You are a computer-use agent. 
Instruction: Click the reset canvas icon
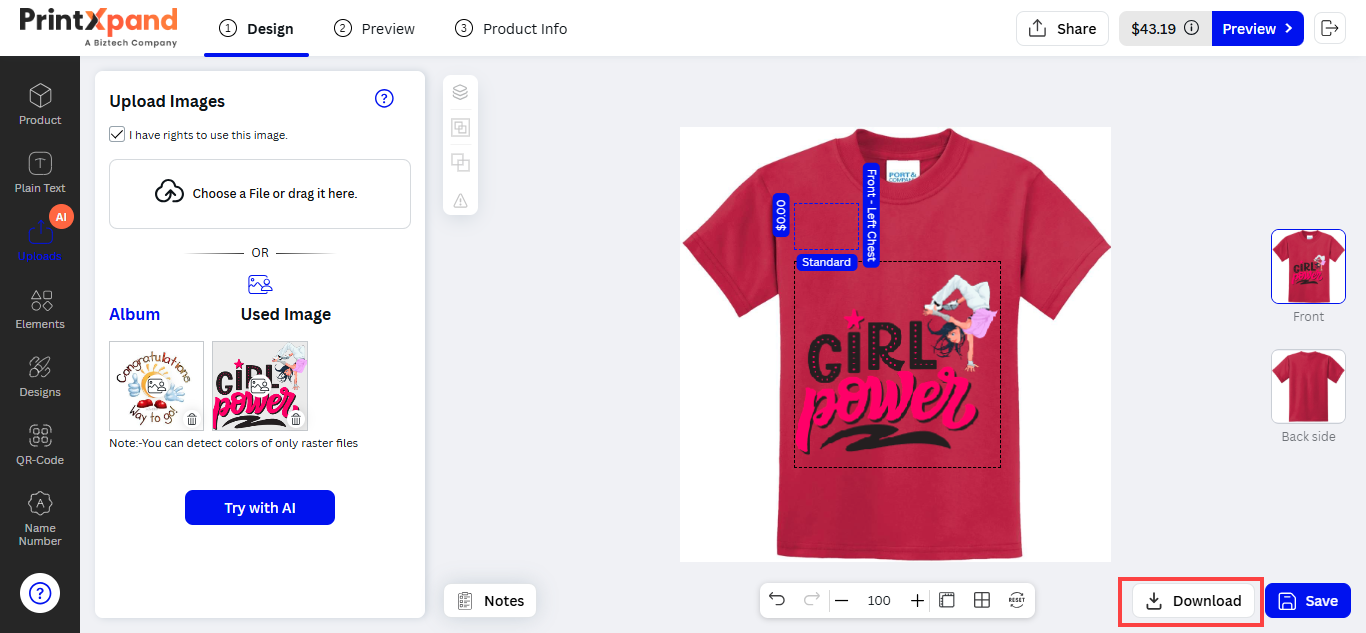click(1017, 600)
